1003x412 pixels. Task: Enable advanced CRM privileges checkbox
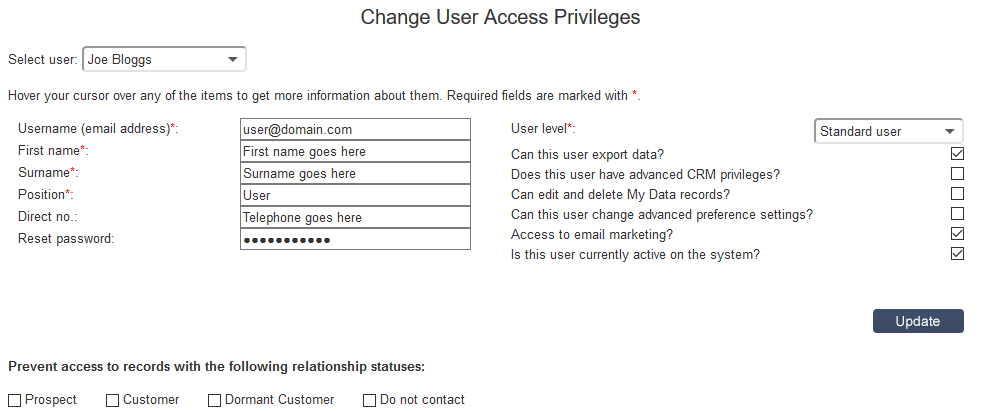coord(957,174)
